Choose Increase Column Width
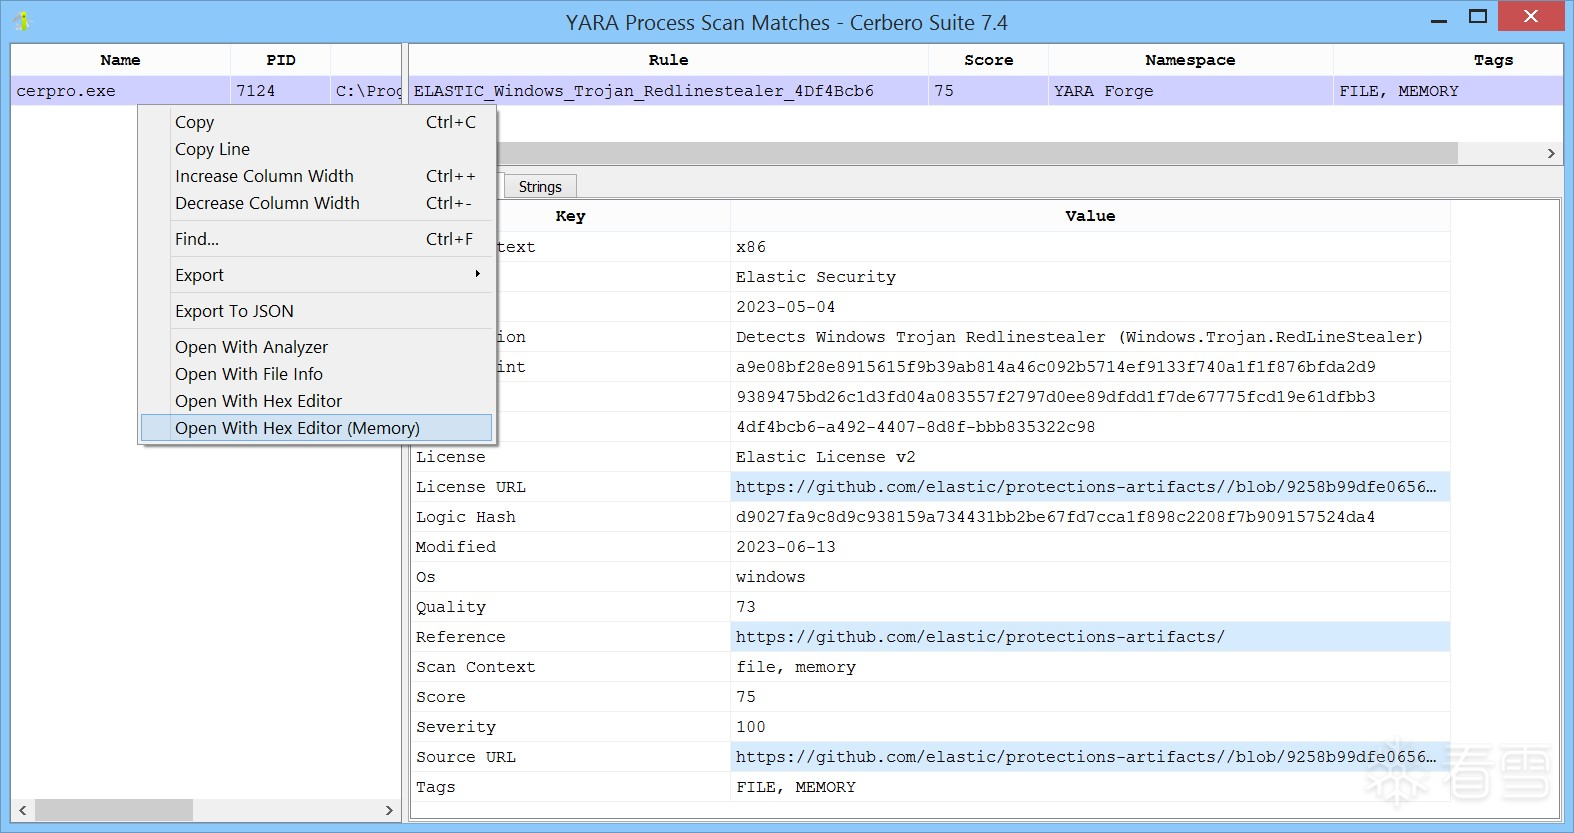 tap(316, 176)
